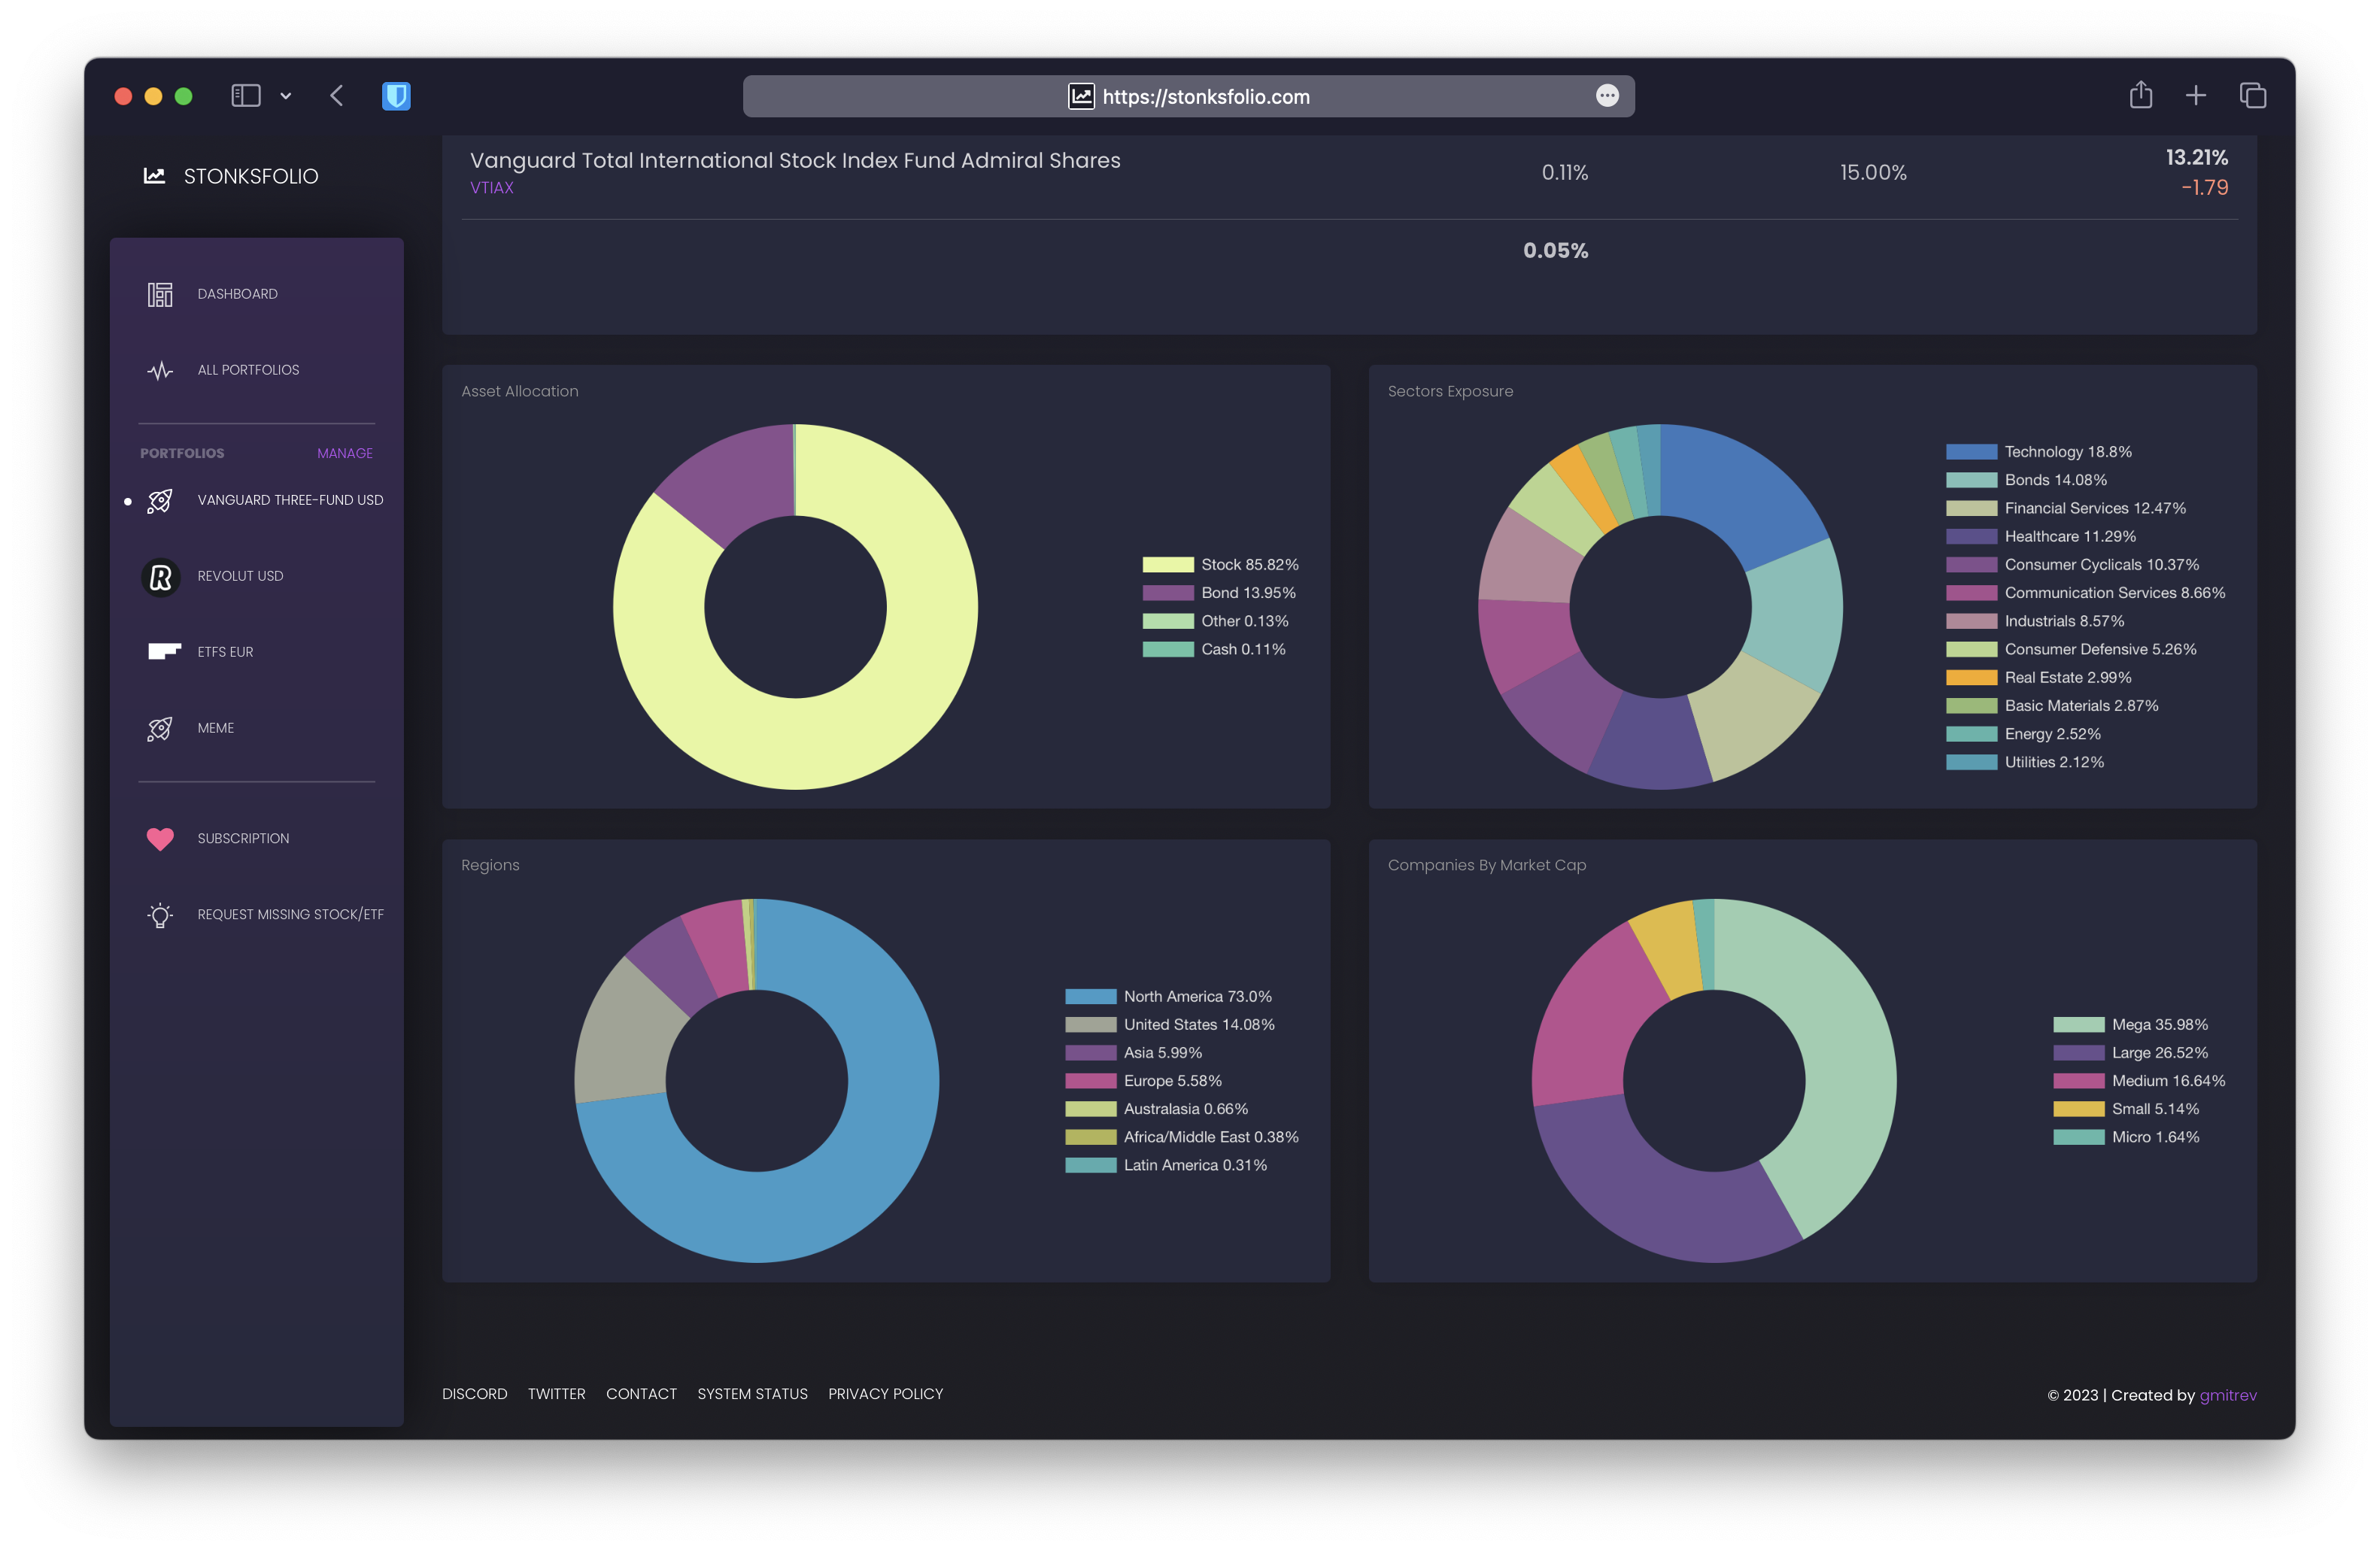
Task: Click the Asset Allocation donut chart
Action: pos(795,607)
